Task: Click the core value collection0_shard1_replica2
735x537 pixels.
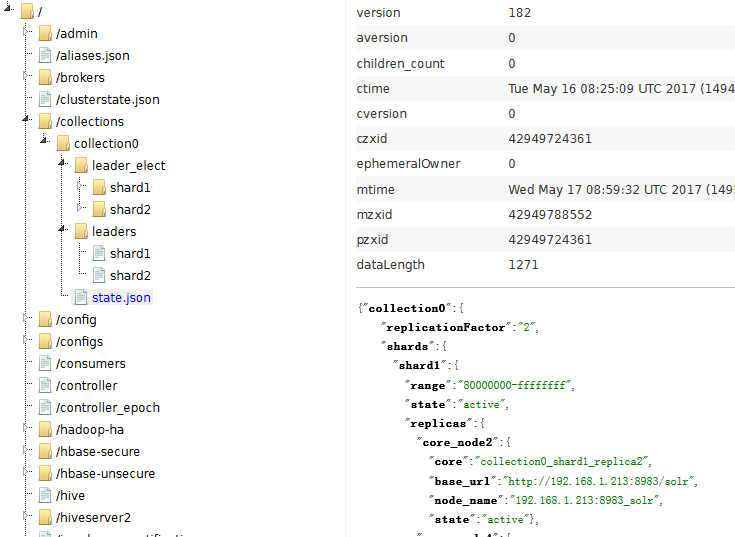Action: pyautogui.click(x=562, y=462)
